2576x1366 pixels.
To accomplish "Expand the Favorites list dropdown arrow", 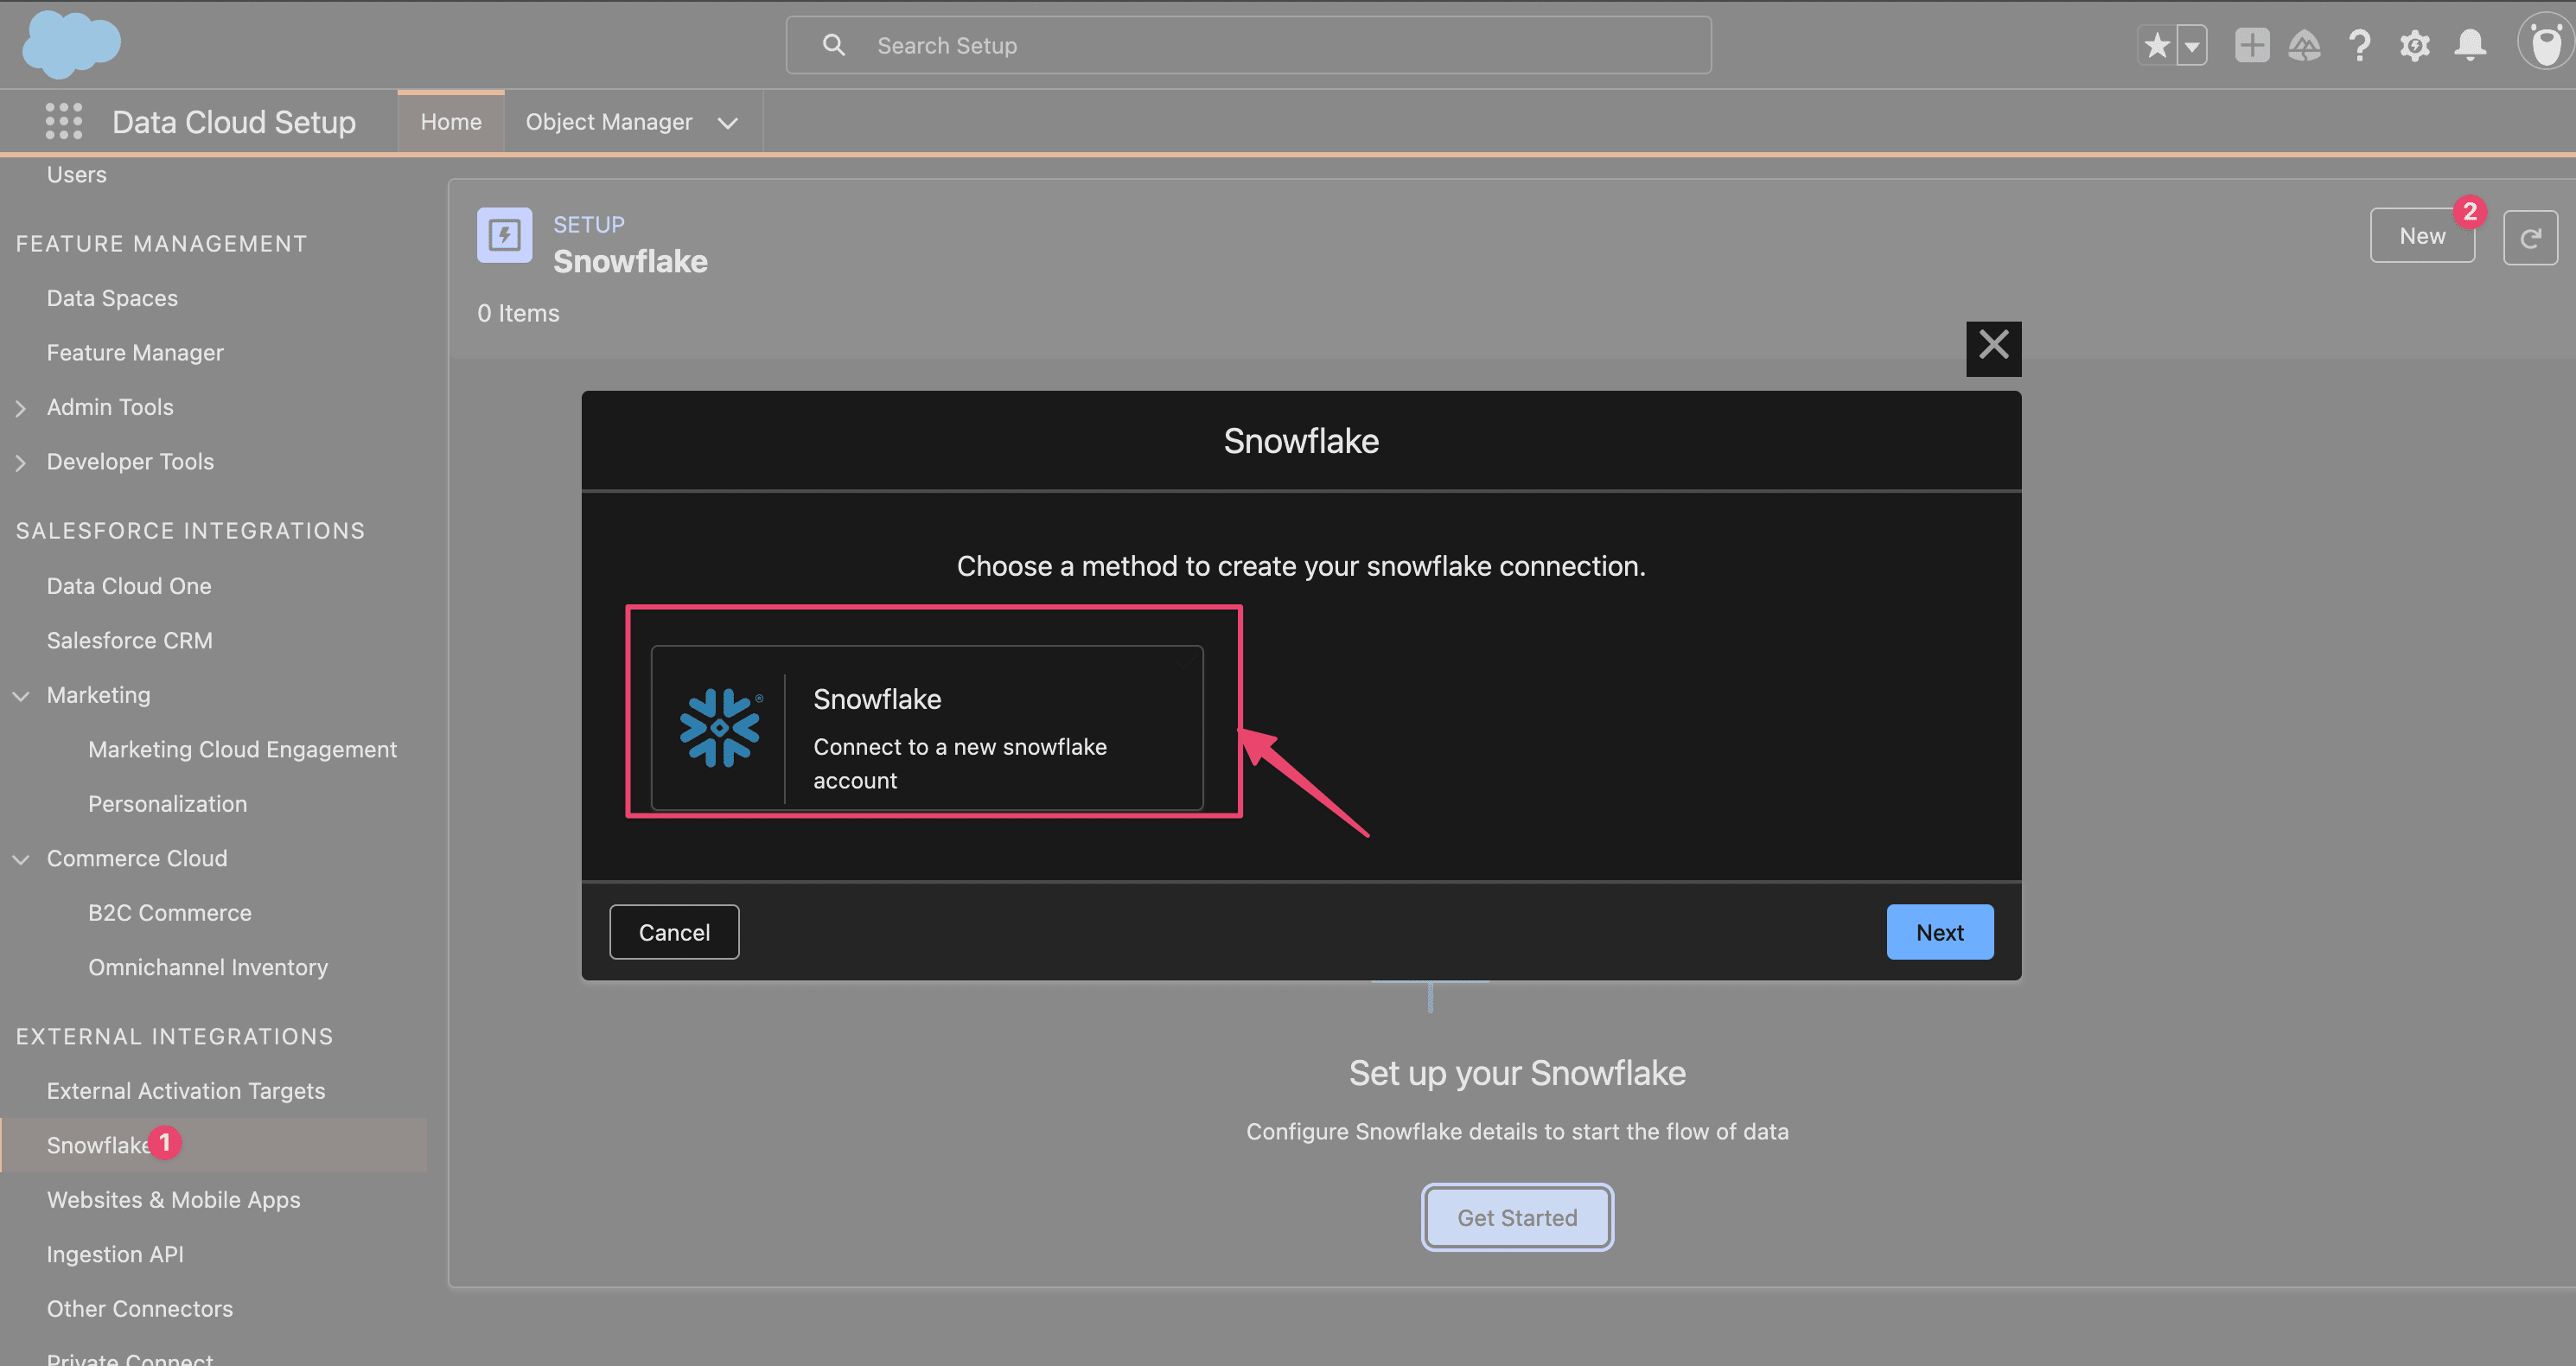I will tap(2192, 45).
